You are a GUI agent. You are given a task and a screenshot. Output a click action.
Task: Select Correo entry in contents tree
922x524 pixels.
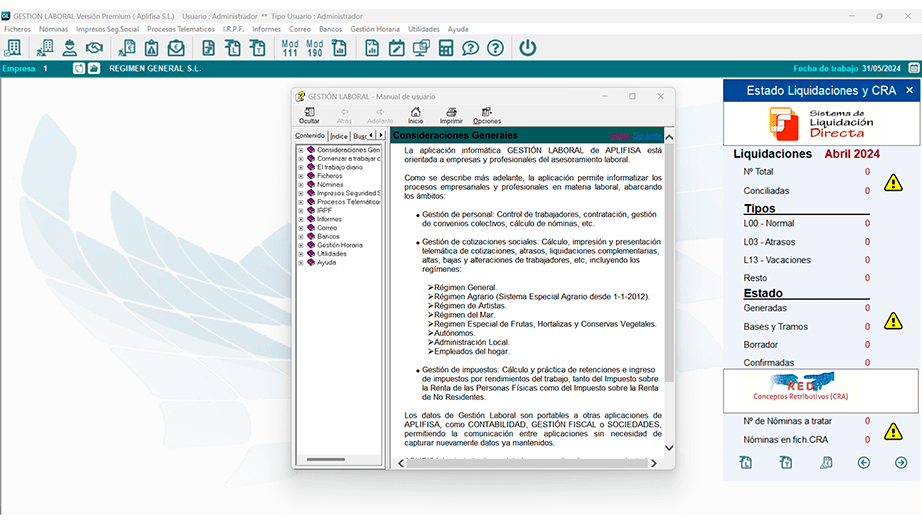pos(327,228)
